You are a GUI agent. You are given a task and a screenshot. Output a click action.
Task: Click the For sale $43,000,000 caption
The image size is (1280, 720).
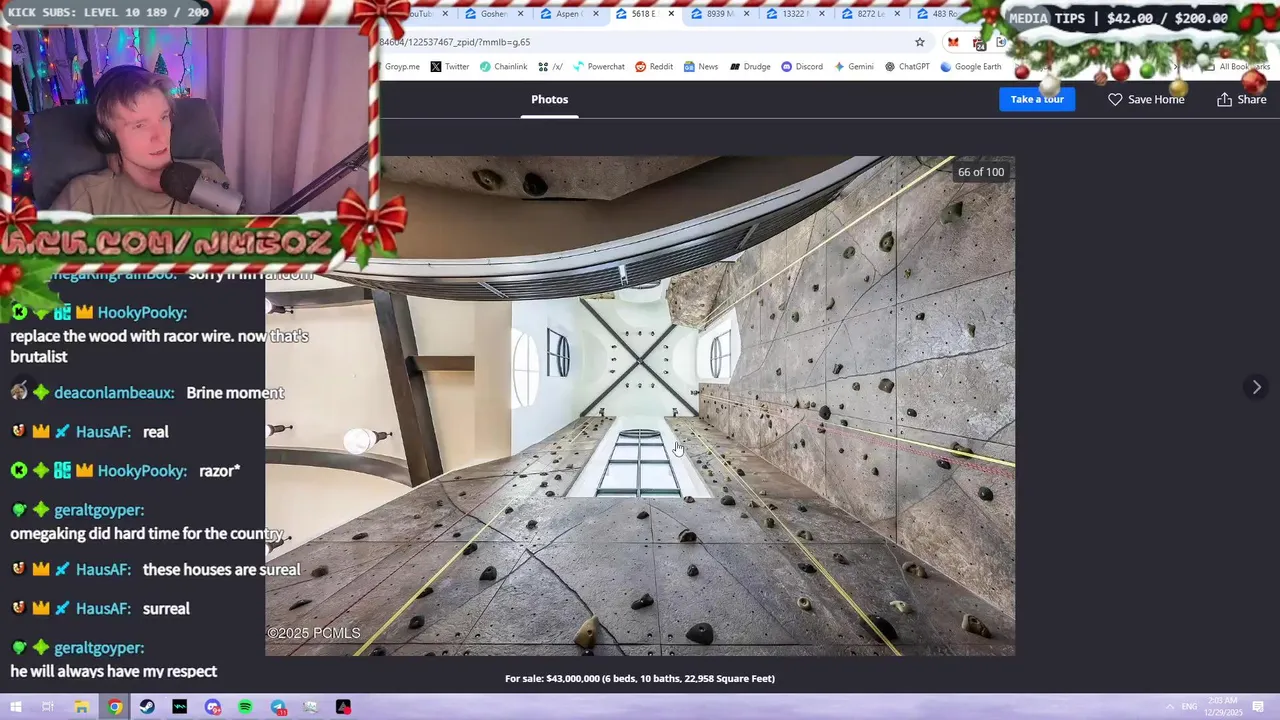pyautogui.click(x=640, y=678)
